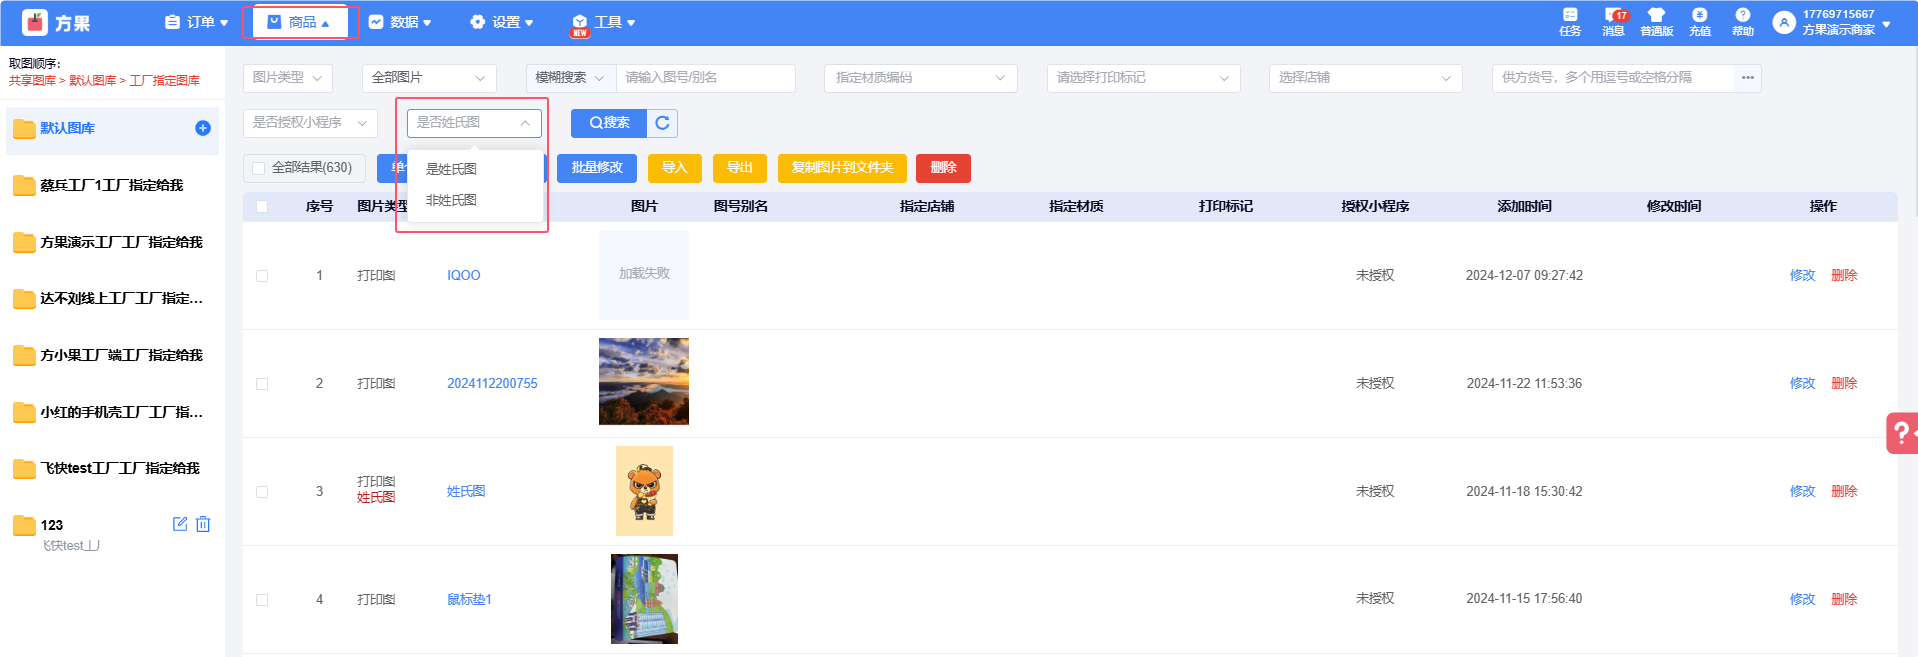This screenshot has height=657, width=1918.
Task: Open 消息 messages with badge 17
Action: [x=1614, y=21]
